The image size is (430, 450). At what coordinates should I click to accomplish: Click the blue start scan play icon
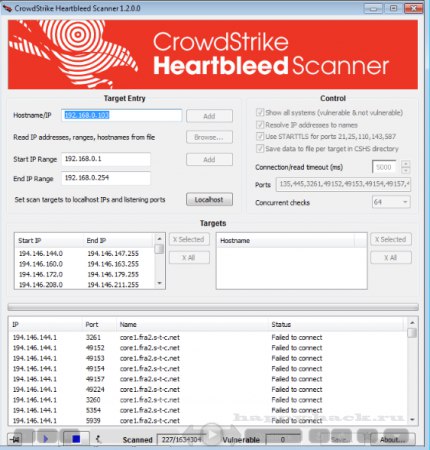pyautogui.click(x=46, y=439)
